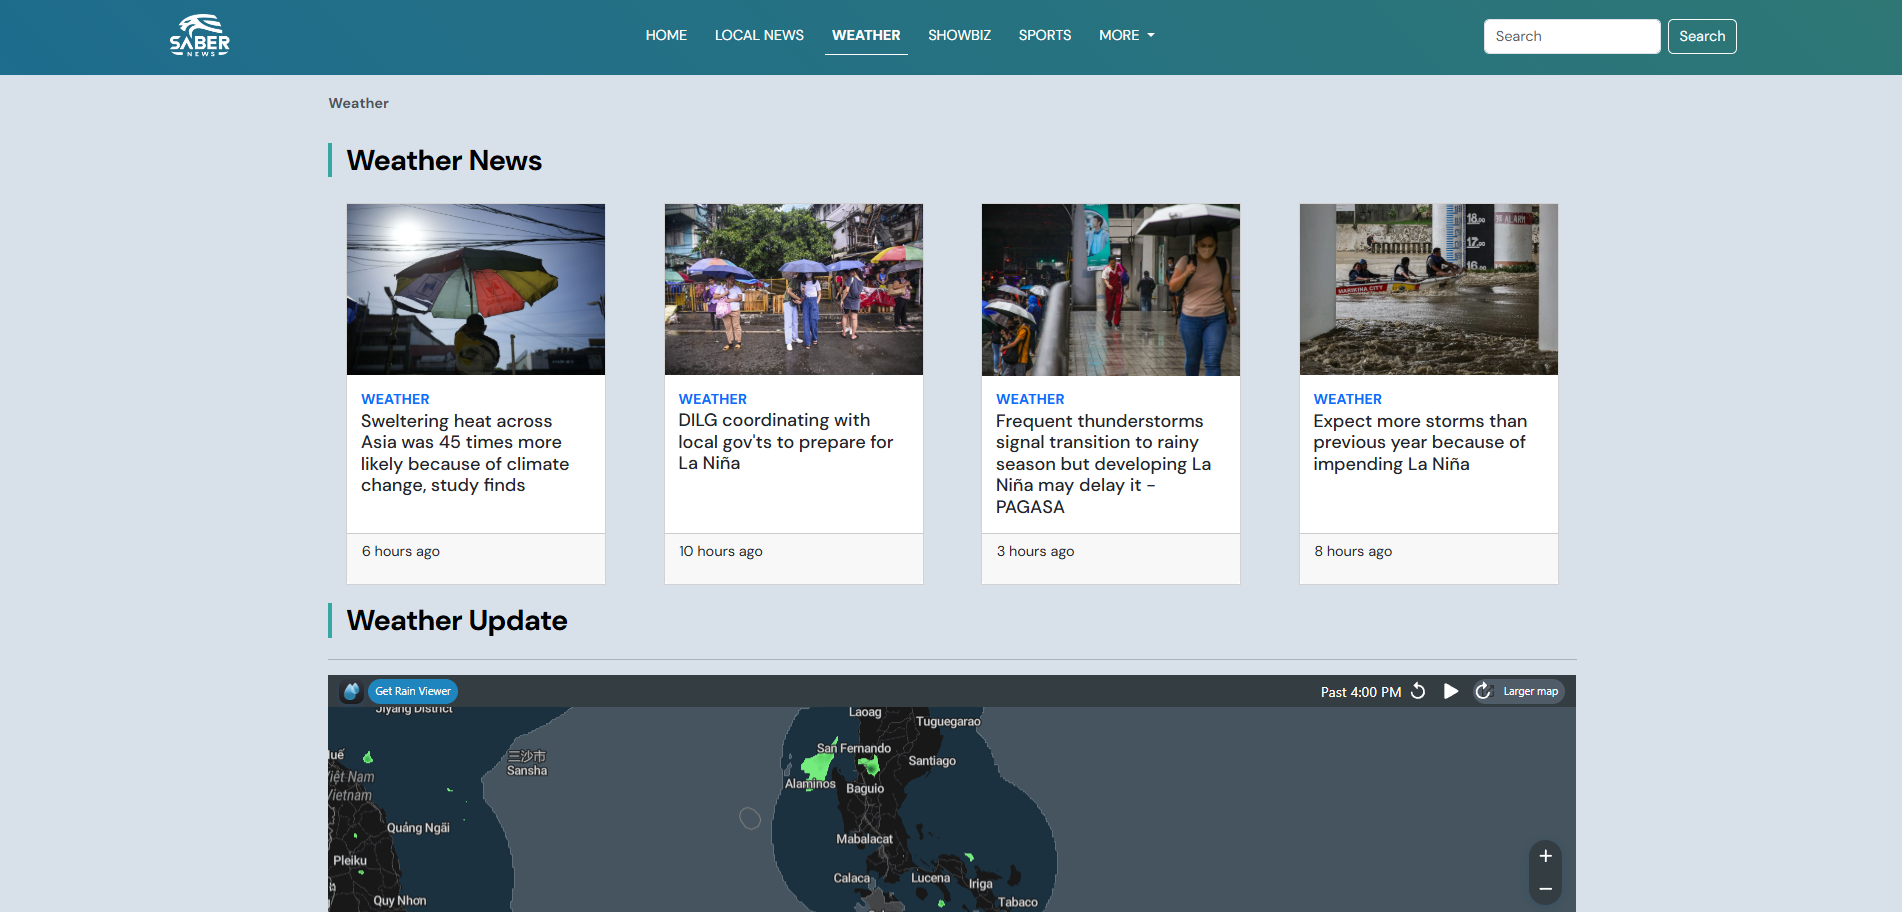Open the thunderstorms article photo
The width and height of the screenshot is (1902, 912).
pyautogui.click(x=1111, y=289)
